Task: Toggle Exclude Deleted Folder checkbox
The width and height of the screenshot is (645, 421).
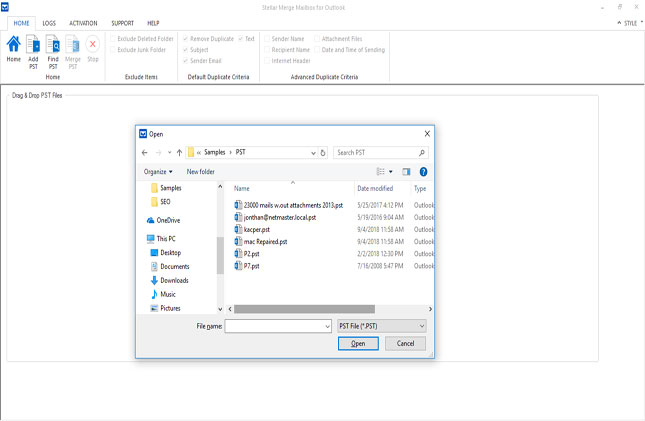Action: click(x=113, y=39)
